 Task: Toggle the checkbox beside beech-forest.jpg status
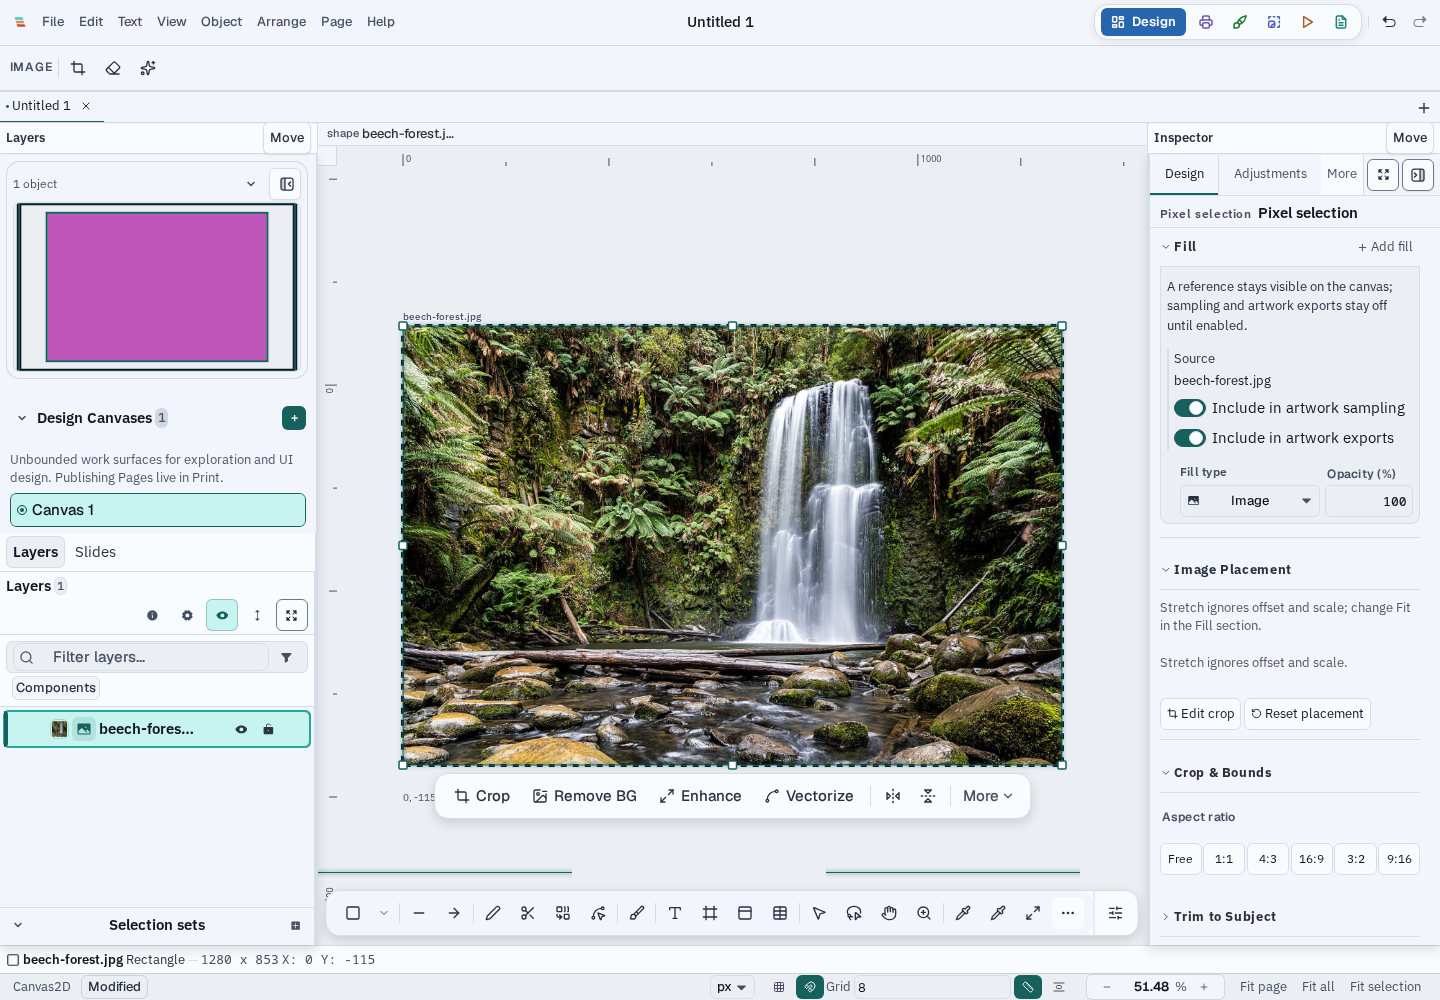click(13, 960)
